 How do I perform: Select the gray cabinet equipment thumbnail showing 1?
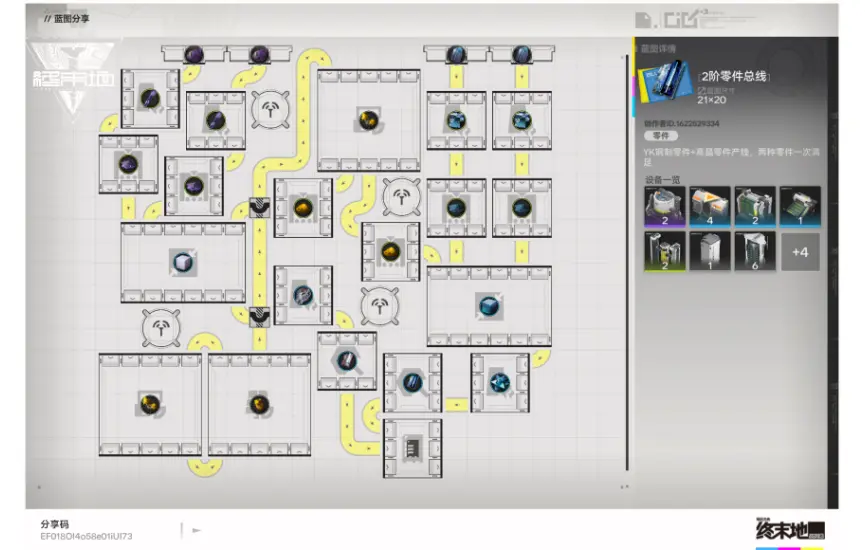pos(710,252)
